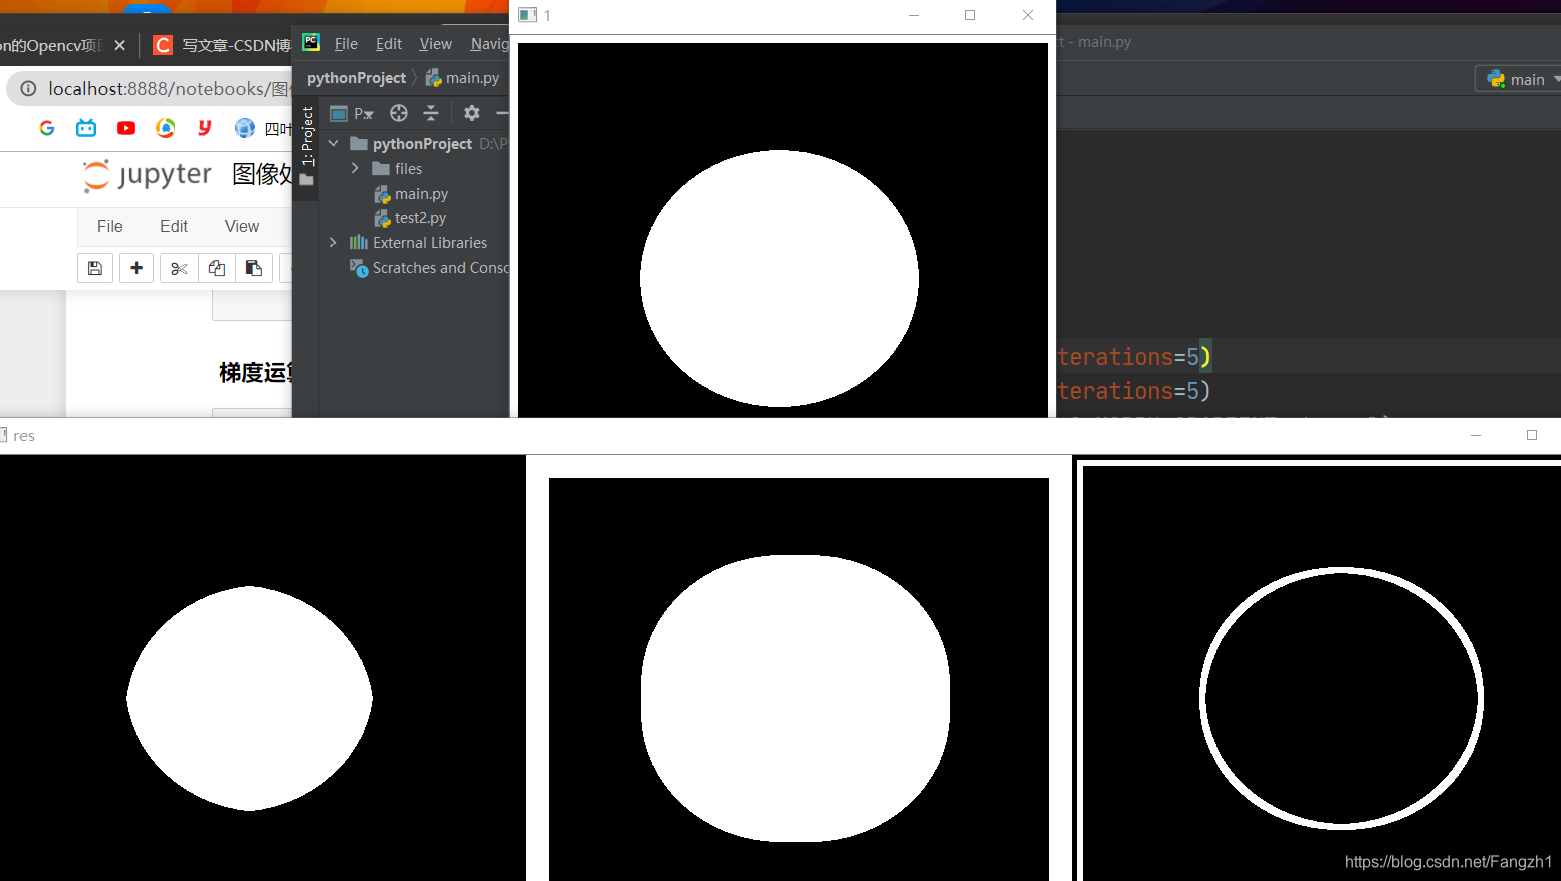Open PyCharm File menu

coord(346,44)
